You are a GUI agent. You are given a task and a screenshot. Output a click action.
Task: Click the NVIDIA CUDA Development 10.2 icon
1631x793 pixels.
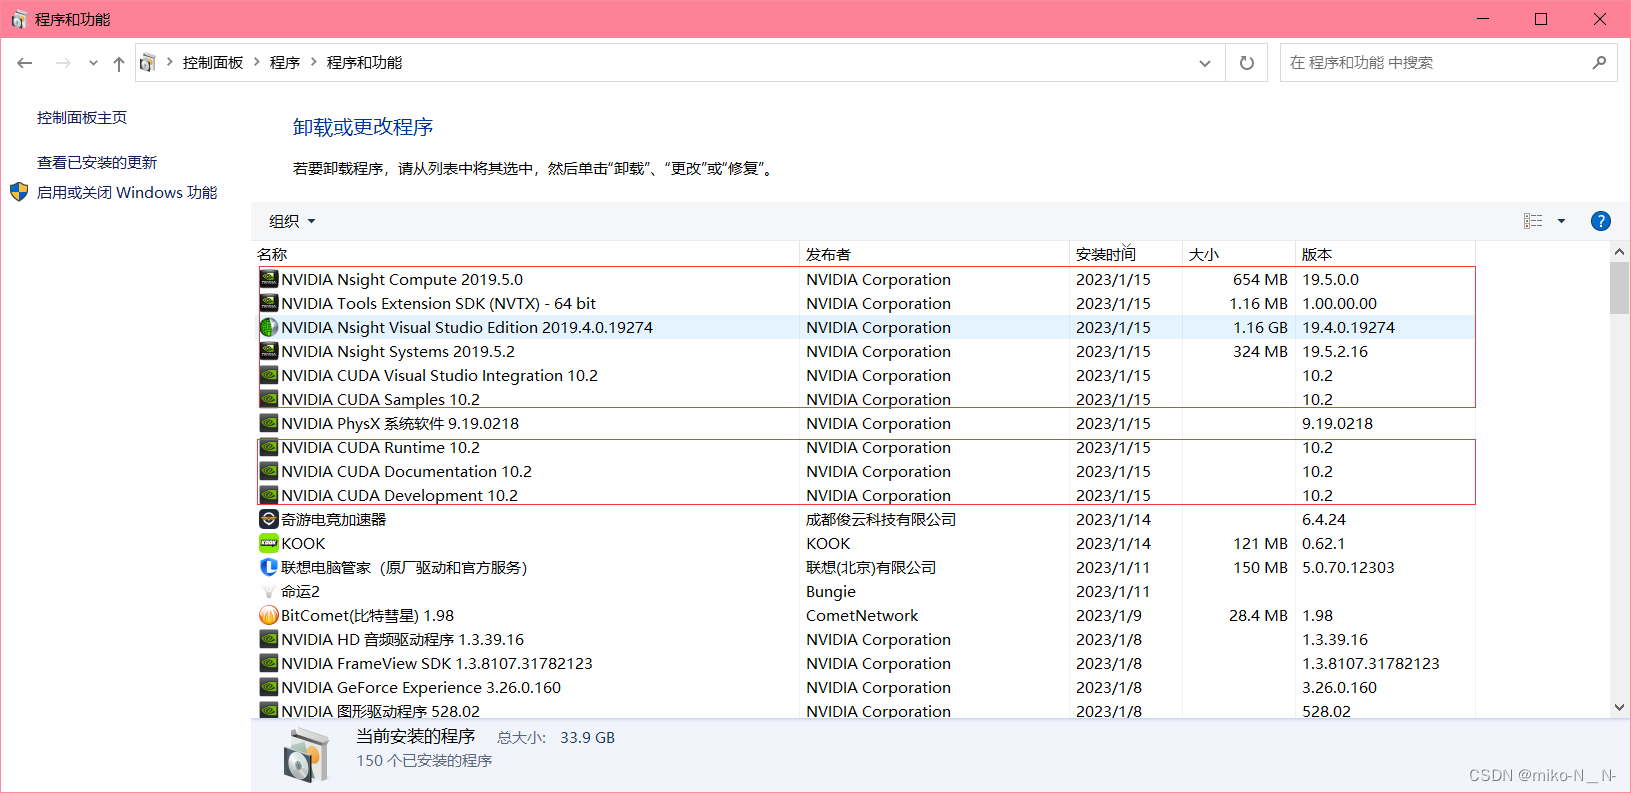[268, 495]
